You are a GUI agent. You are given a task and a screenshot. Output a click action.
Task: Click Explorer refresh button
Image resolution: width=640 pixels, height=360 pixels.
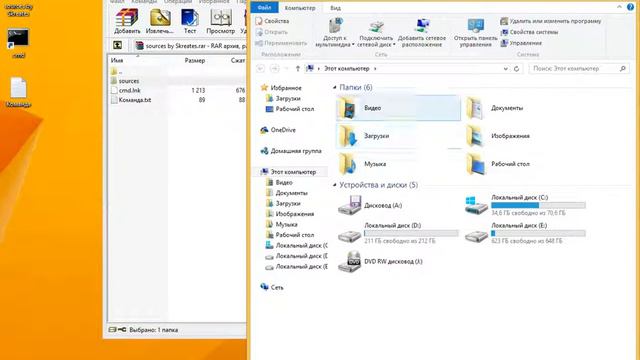coord(516,69)
